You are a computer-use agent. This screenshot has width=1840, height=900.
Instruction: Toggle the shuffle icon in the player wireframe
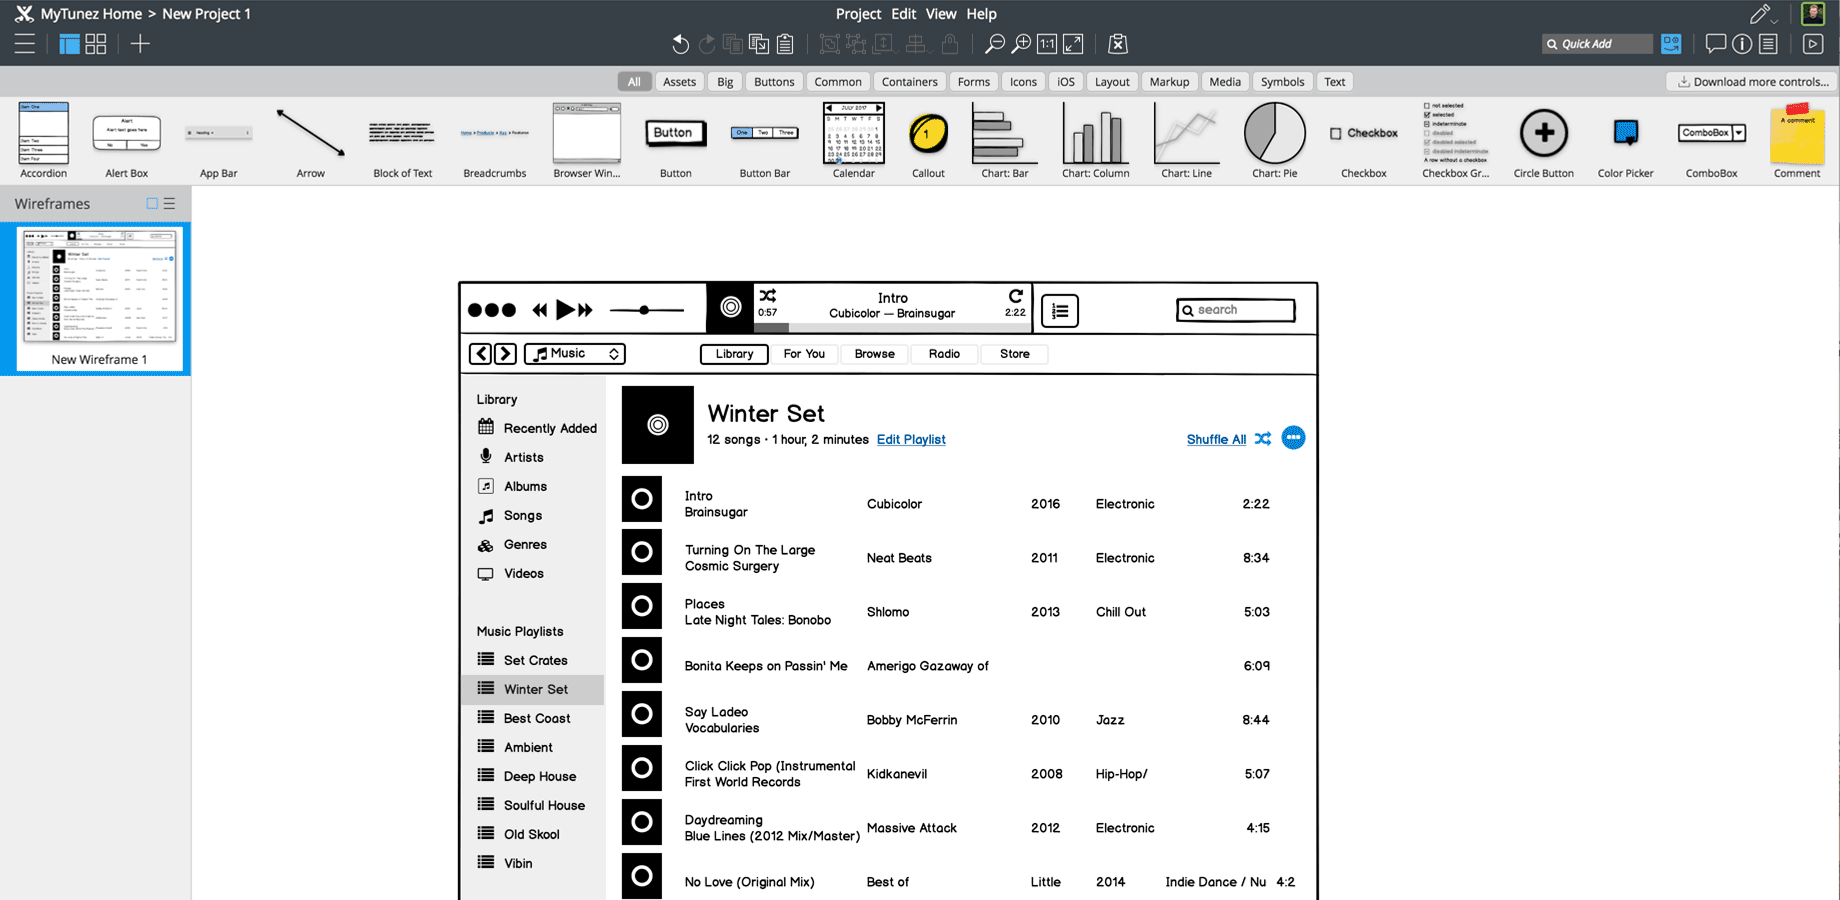(x=767, y=296)
